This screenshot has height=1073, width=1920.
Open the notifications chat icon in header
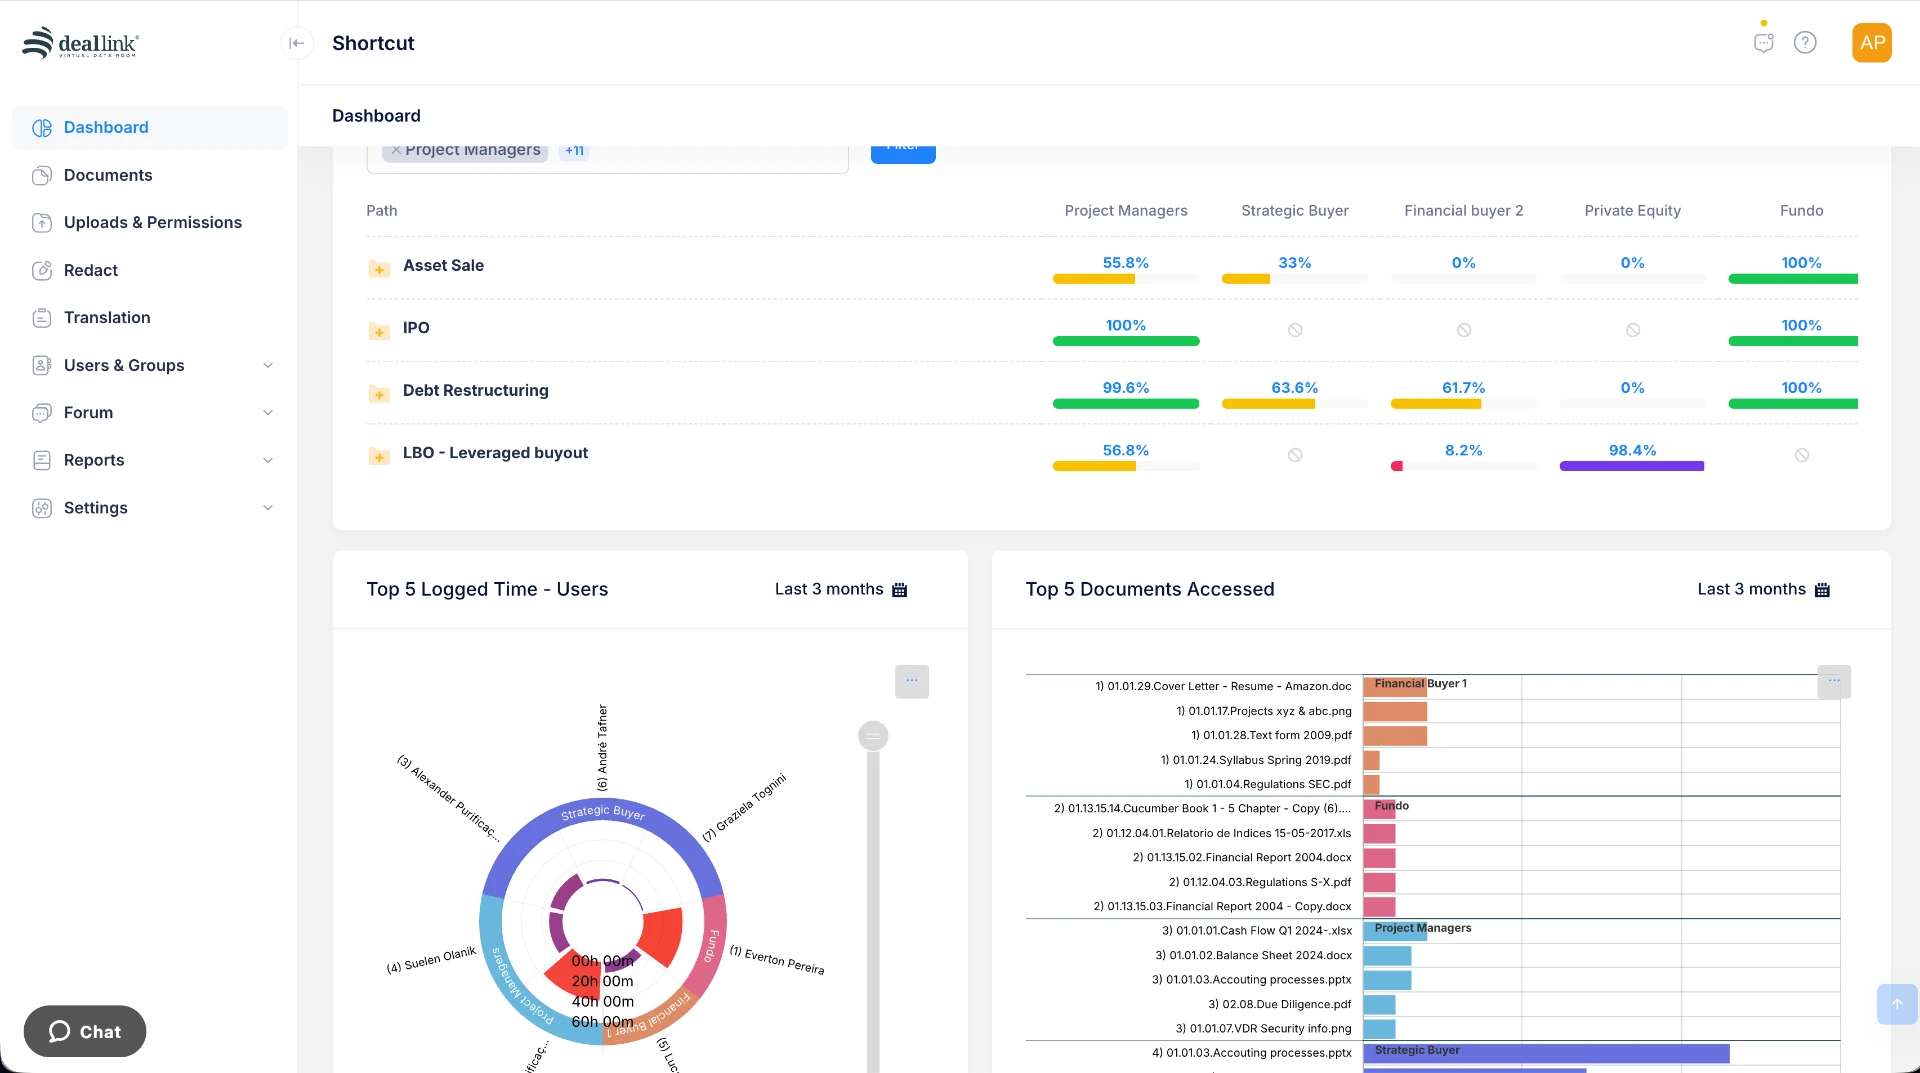pos(1764,42)
